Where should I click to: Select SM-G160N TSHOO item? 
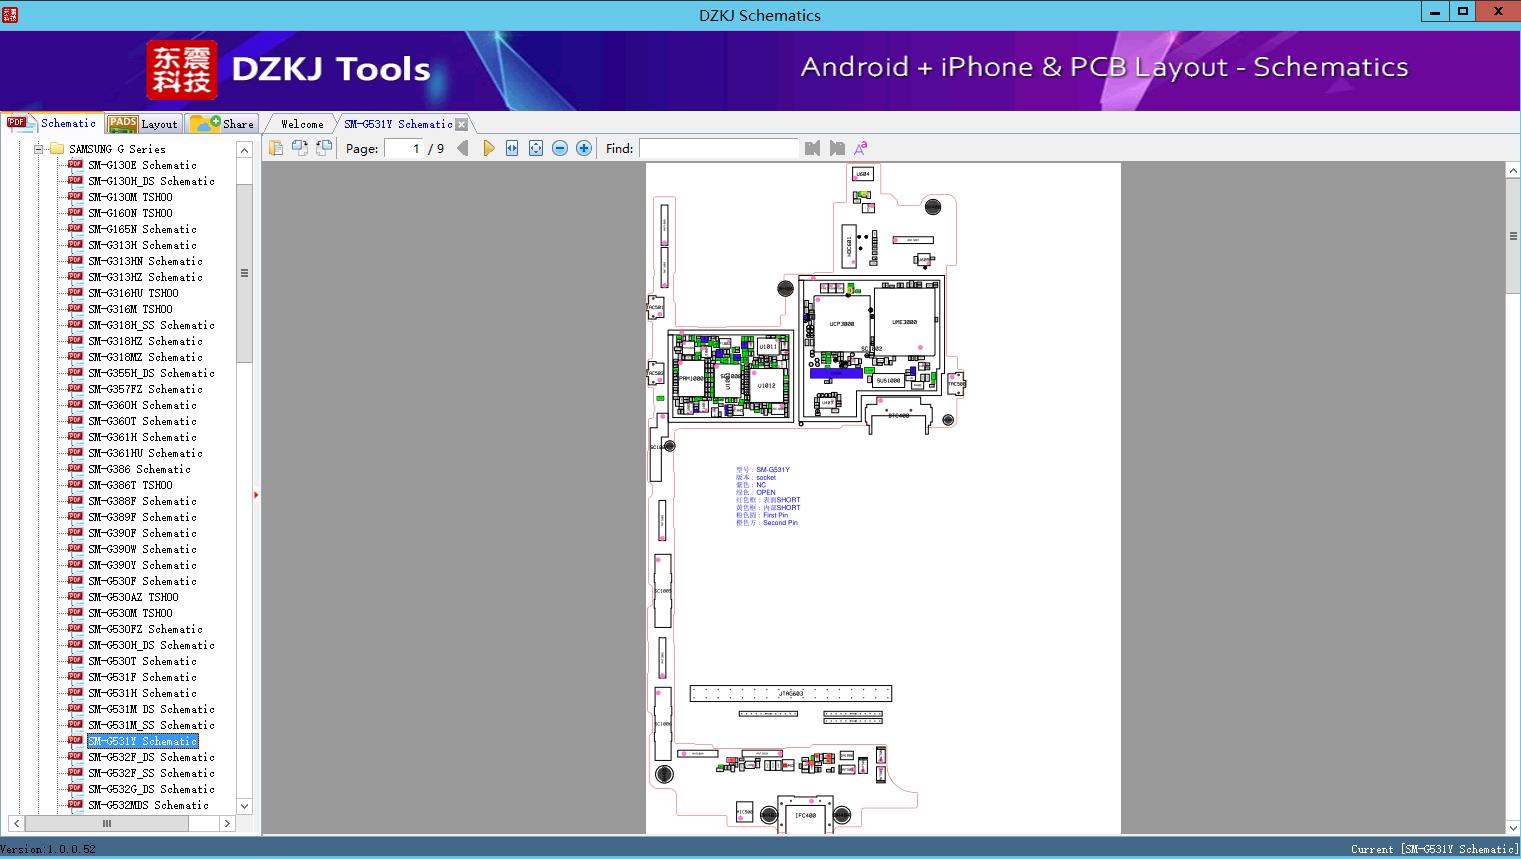click(130, 213)
